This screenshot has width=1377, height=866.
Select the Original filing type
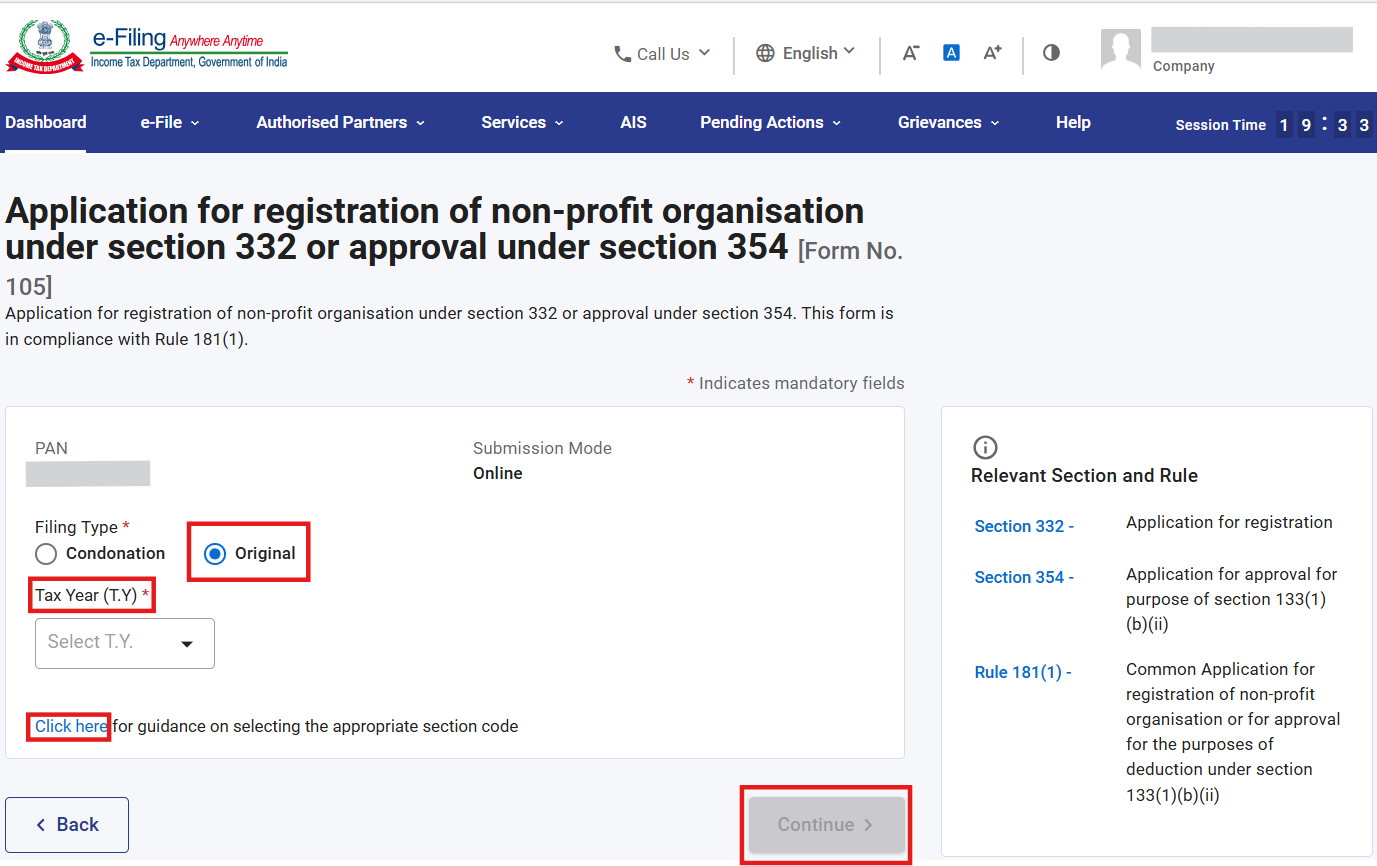(x=215, y=553)
